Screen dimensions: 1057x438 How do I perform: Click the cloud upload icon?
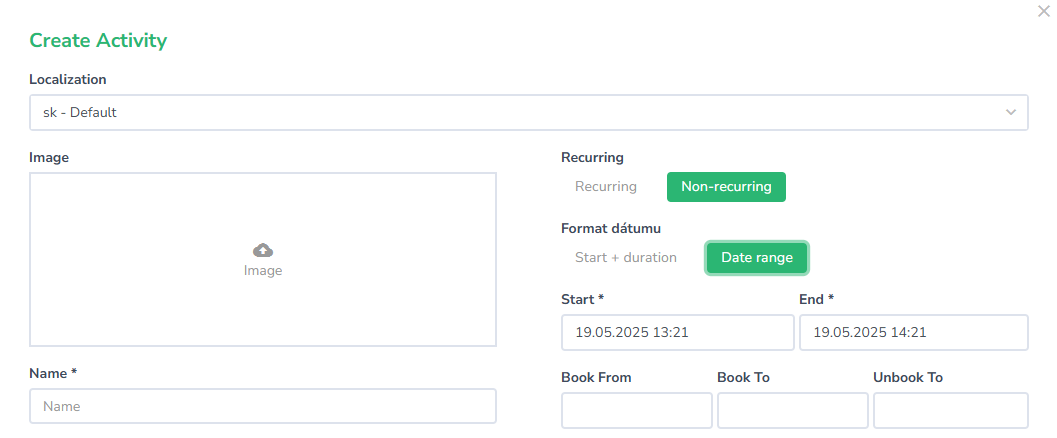[x=263, y=250]
